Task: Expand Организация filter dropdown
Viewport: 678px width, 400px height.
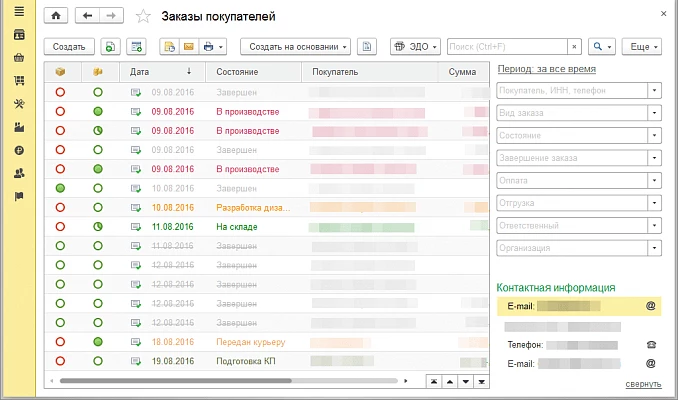Action: point(654,248)
